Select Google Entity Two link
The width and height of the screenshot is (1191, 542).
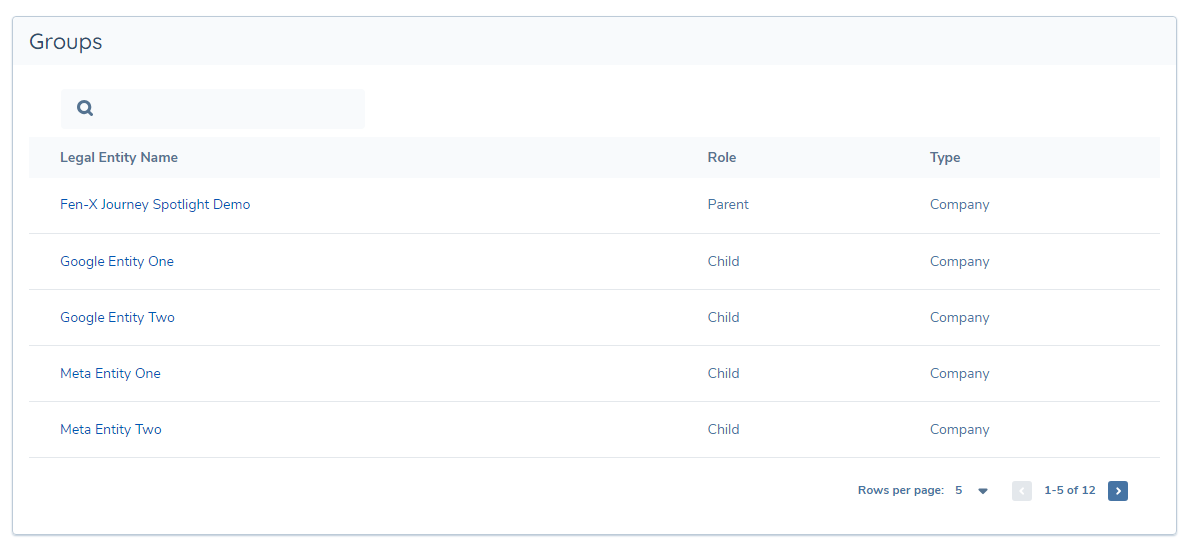tap(117, 318)
